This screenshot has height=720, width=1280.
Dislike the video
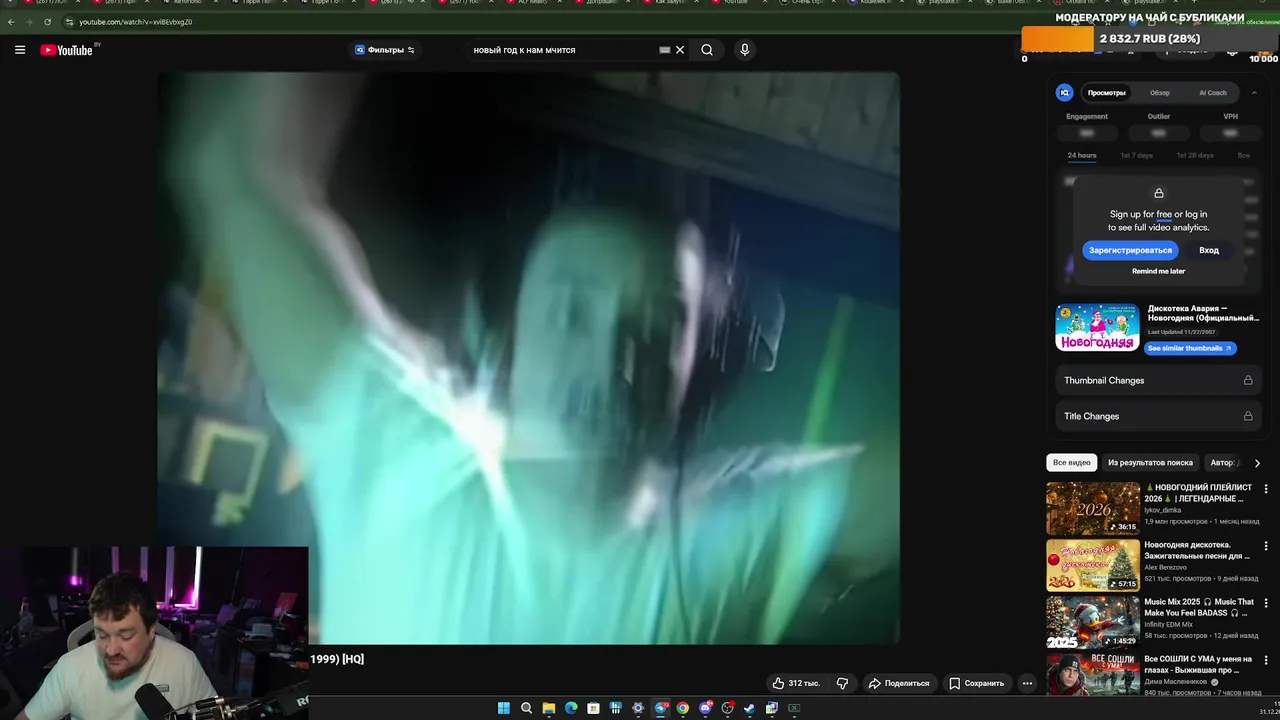click(842, 683)
